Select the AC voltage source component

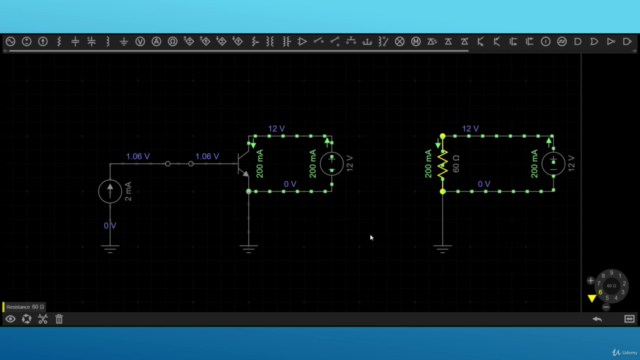11,42
